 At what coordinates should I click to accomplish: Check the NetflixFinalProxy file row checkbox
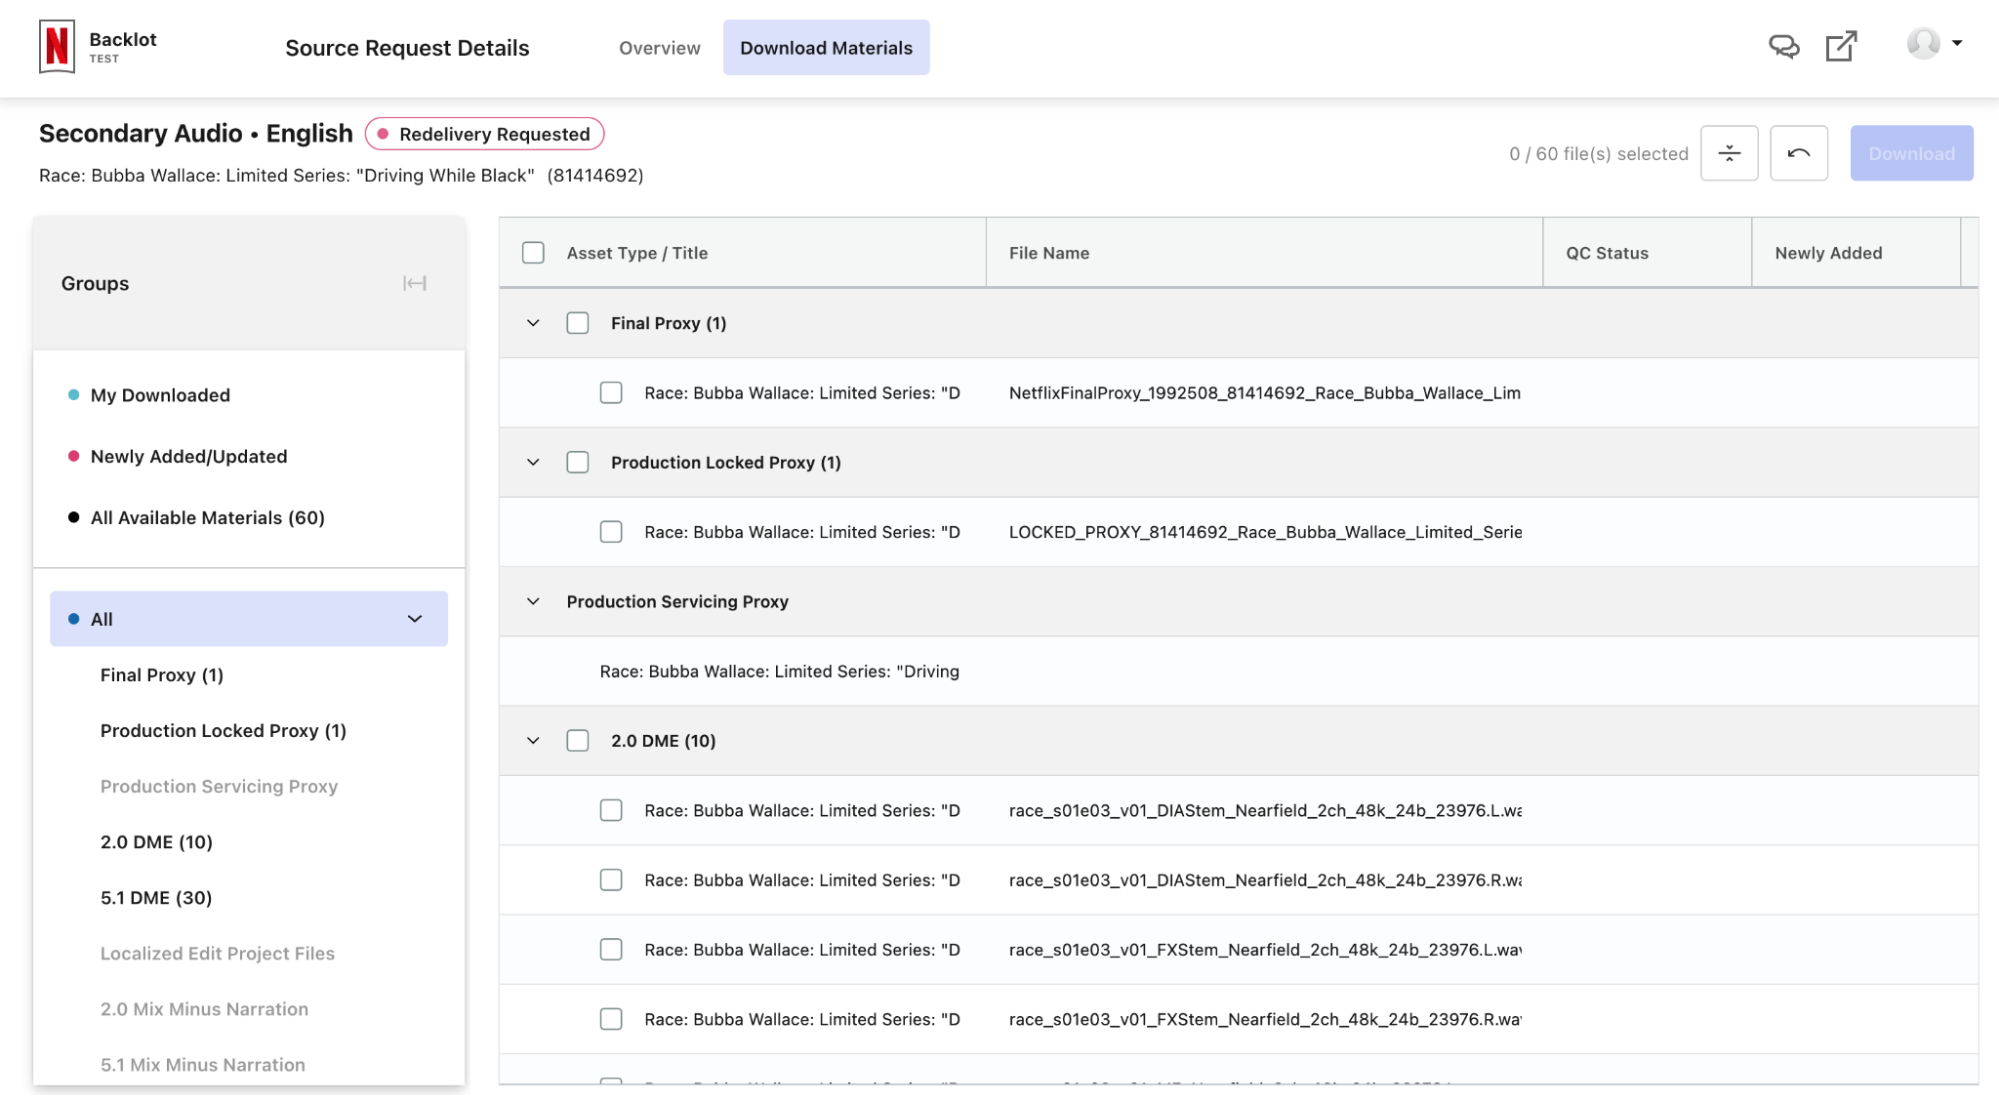611,393
